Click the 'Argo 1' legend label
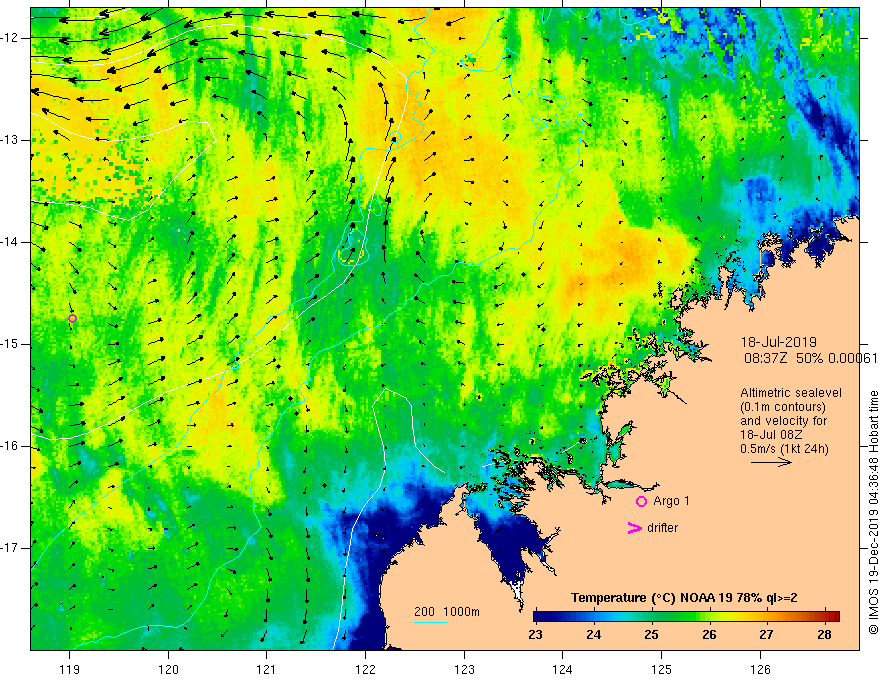Screen dimensions: 880x680 click(x=671, y=501)
